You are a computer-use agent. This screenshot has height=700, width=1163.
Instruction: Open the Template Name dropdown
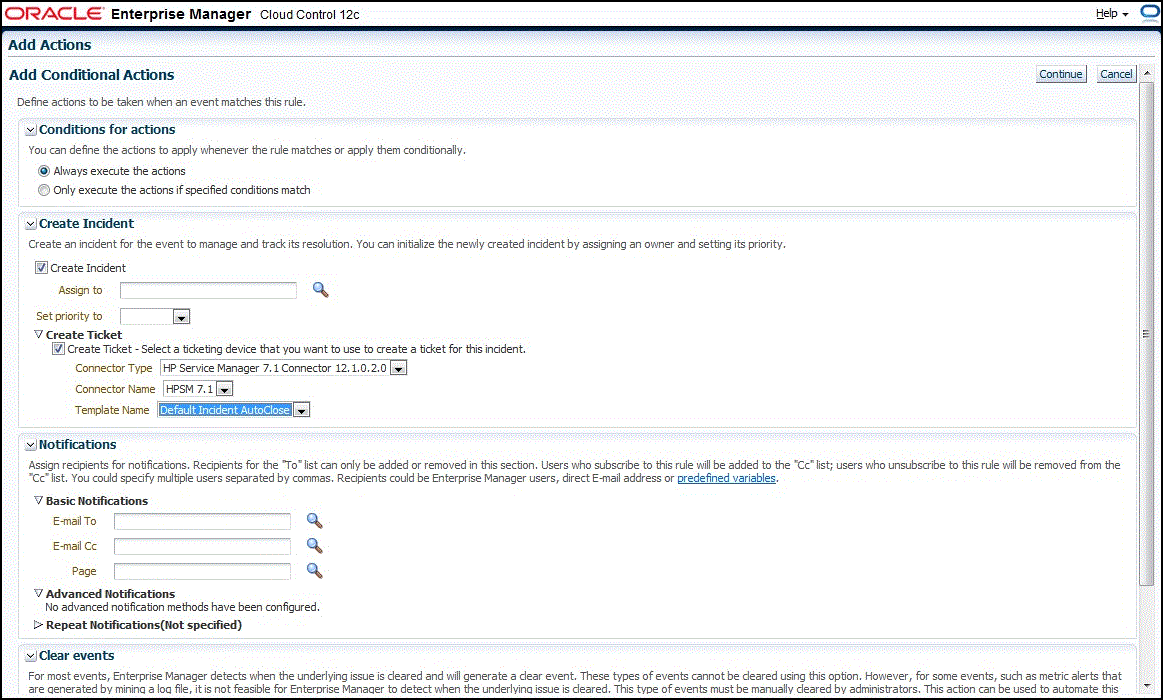point(301,410)
